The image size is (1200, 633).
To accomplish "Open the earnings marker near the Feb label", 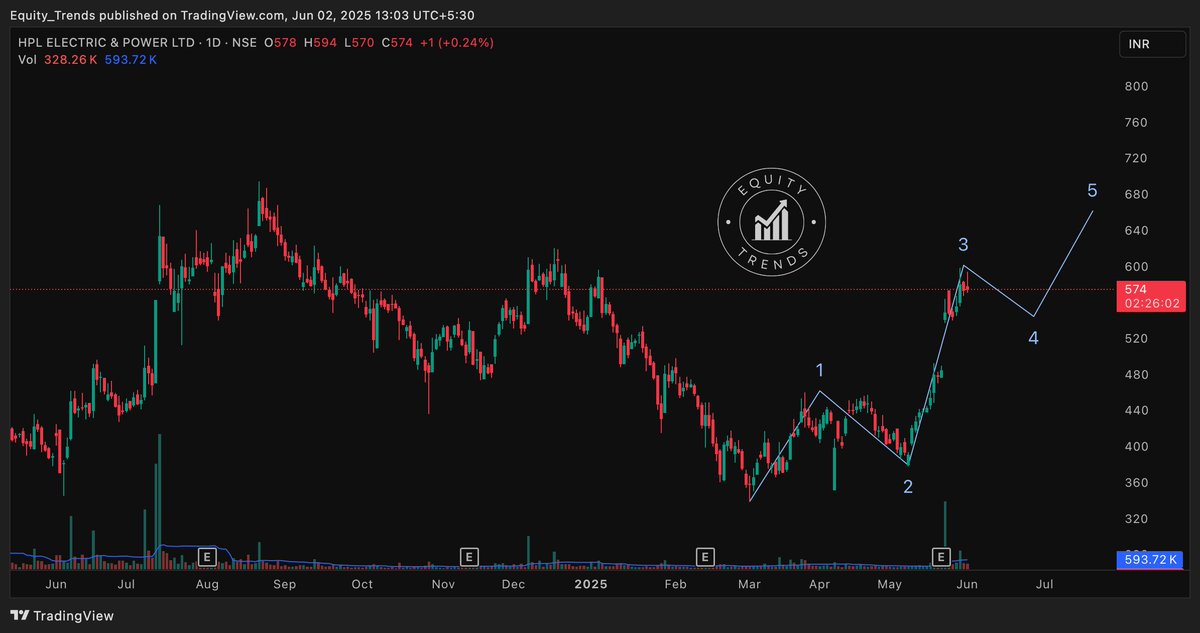I will coord(705,555).
